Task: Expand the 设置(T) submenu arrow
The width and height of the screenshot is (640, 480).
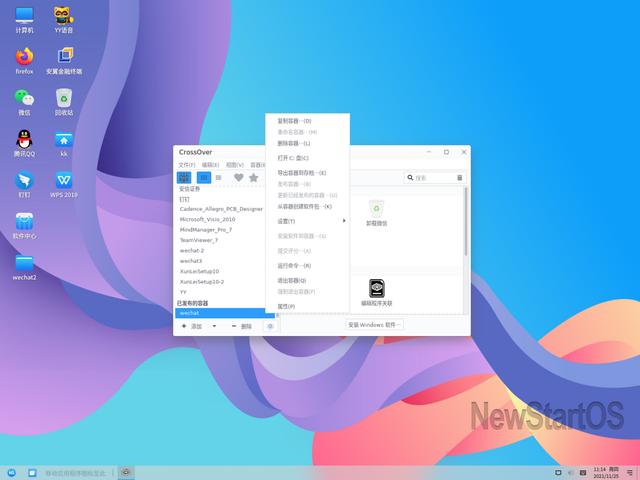Action: tap(344, 221)
